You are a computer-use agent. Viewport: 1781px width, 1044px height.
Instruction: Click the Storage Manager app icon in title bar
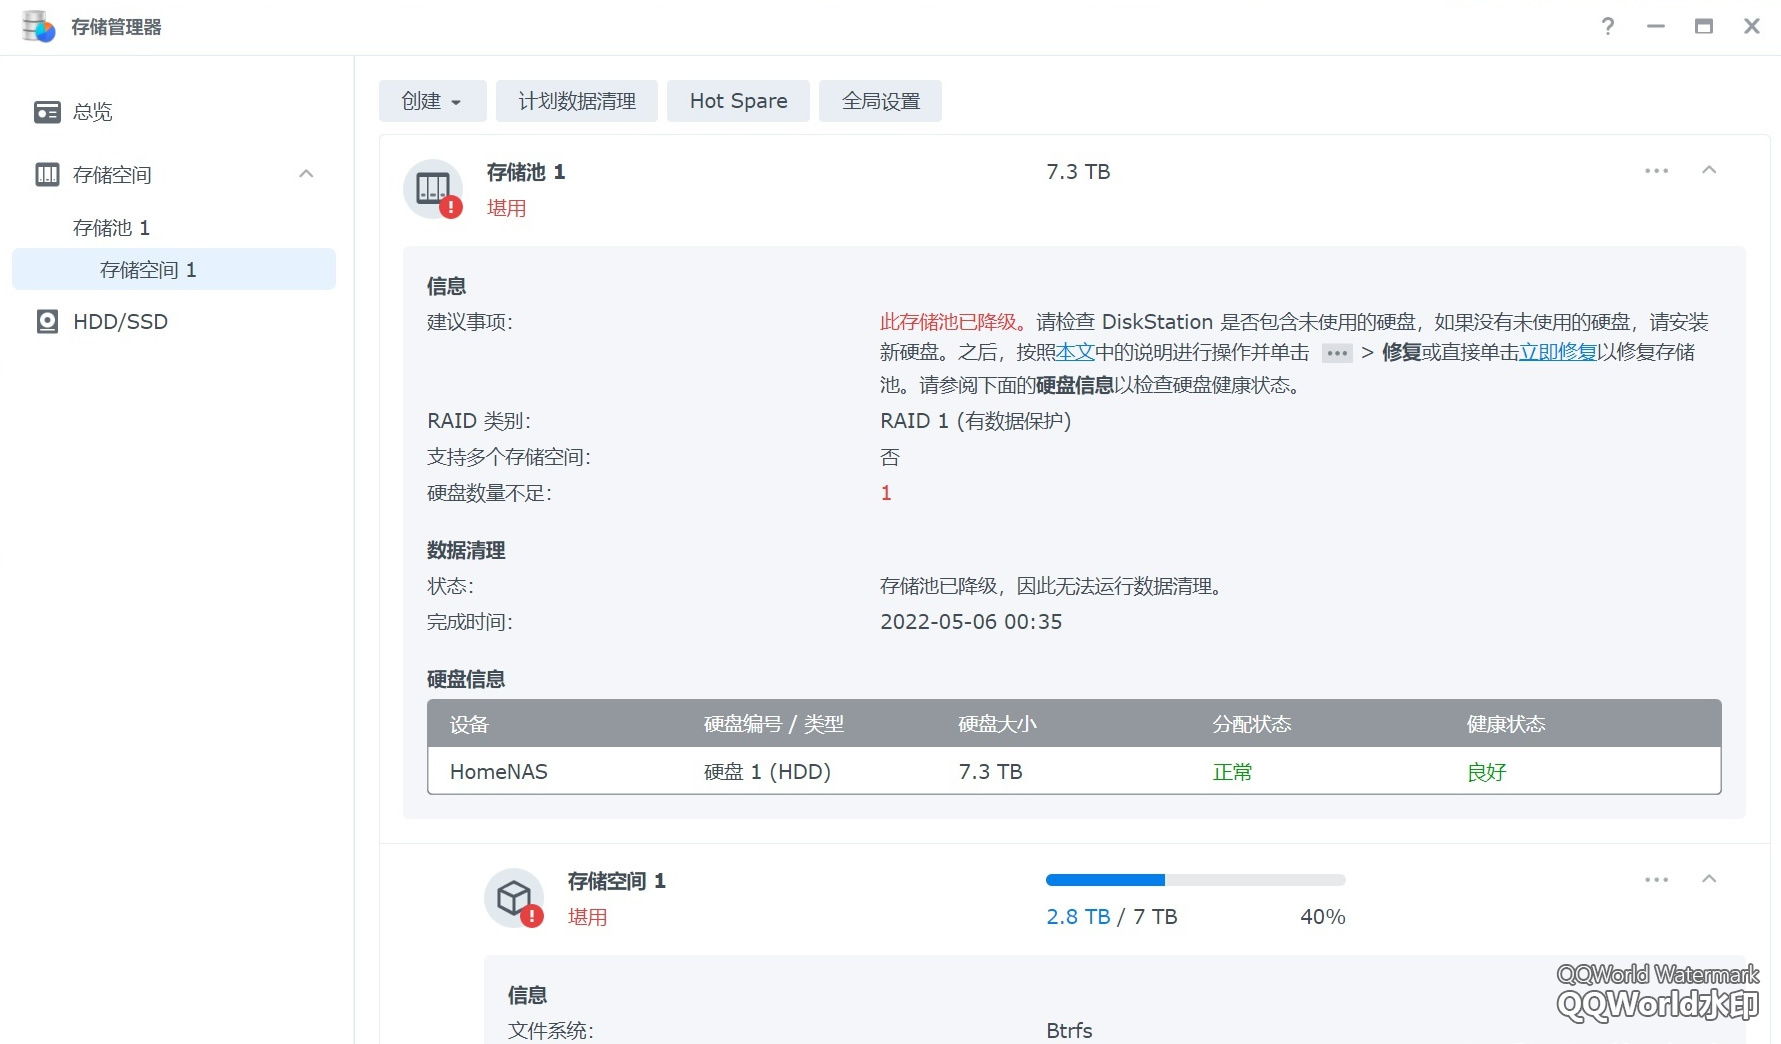[x=38, y=27]
